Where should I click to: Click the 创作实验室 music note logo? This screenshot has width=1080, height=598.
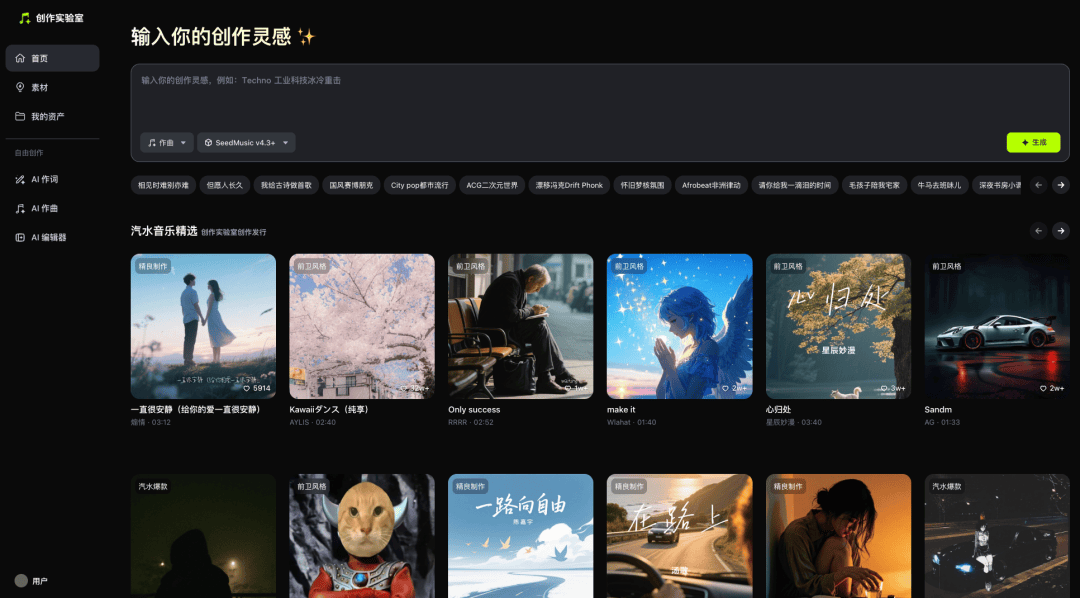(25, 18)
